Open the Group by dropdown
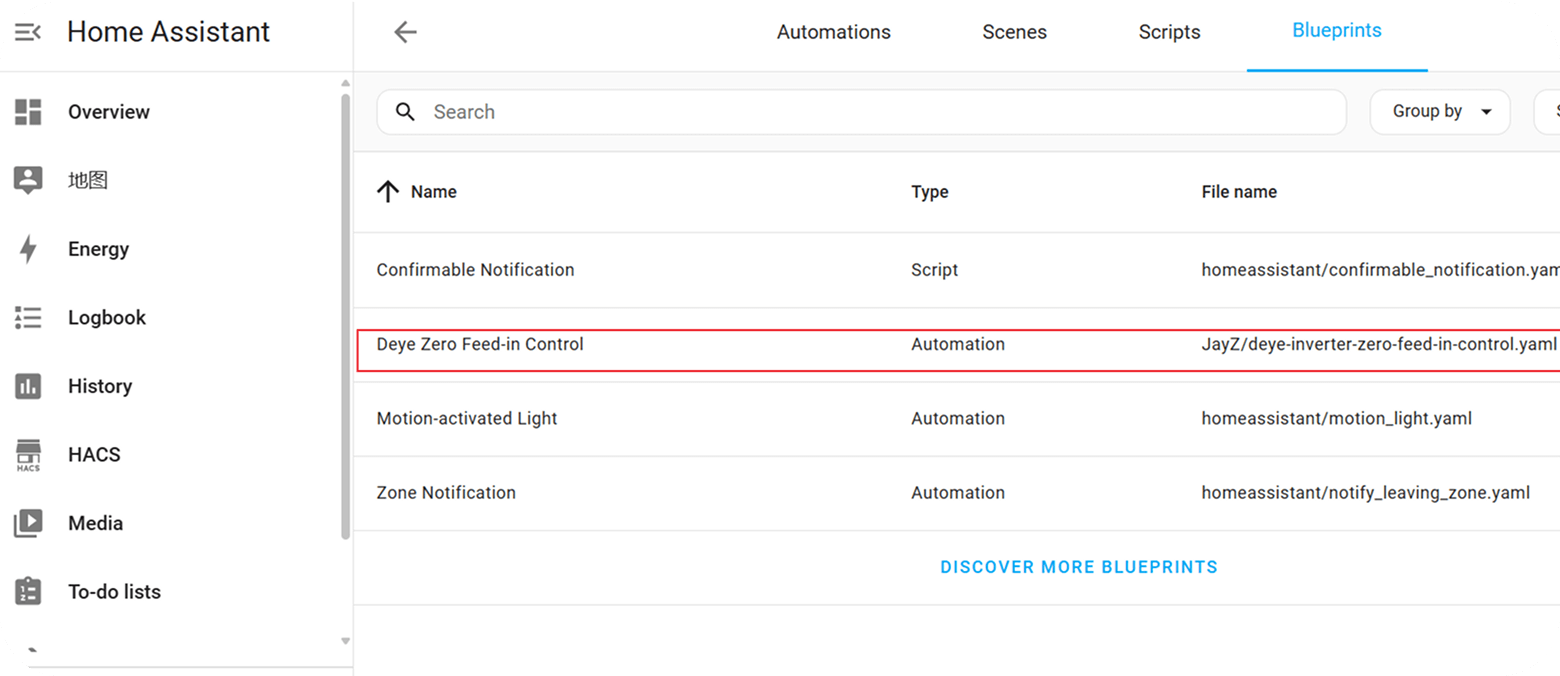This screenshot has width=1560, height=676. point(1440,112)
